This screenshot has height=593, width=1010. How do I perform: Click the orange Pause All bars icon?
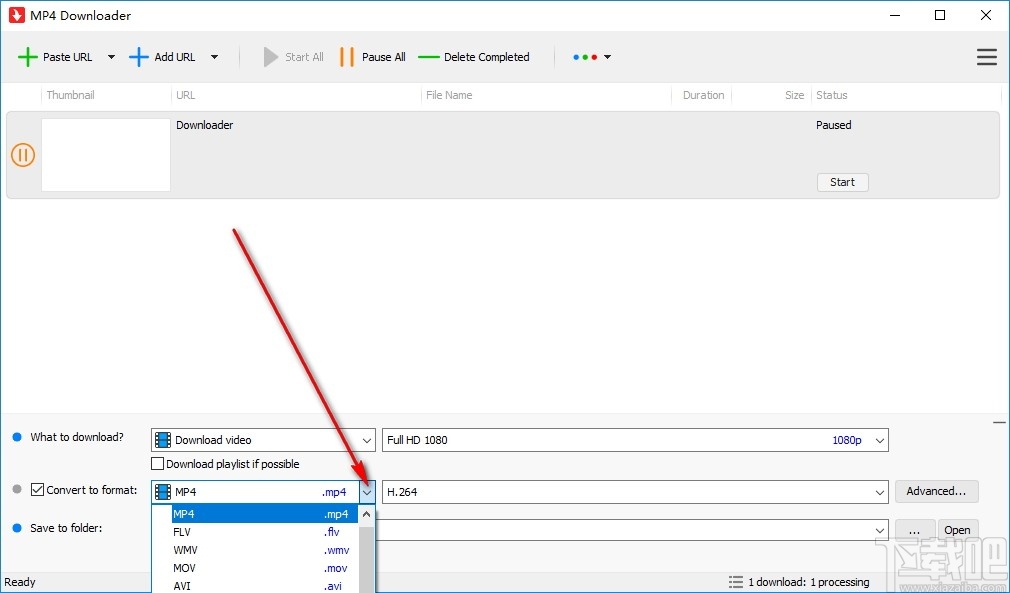coord(347,57)
